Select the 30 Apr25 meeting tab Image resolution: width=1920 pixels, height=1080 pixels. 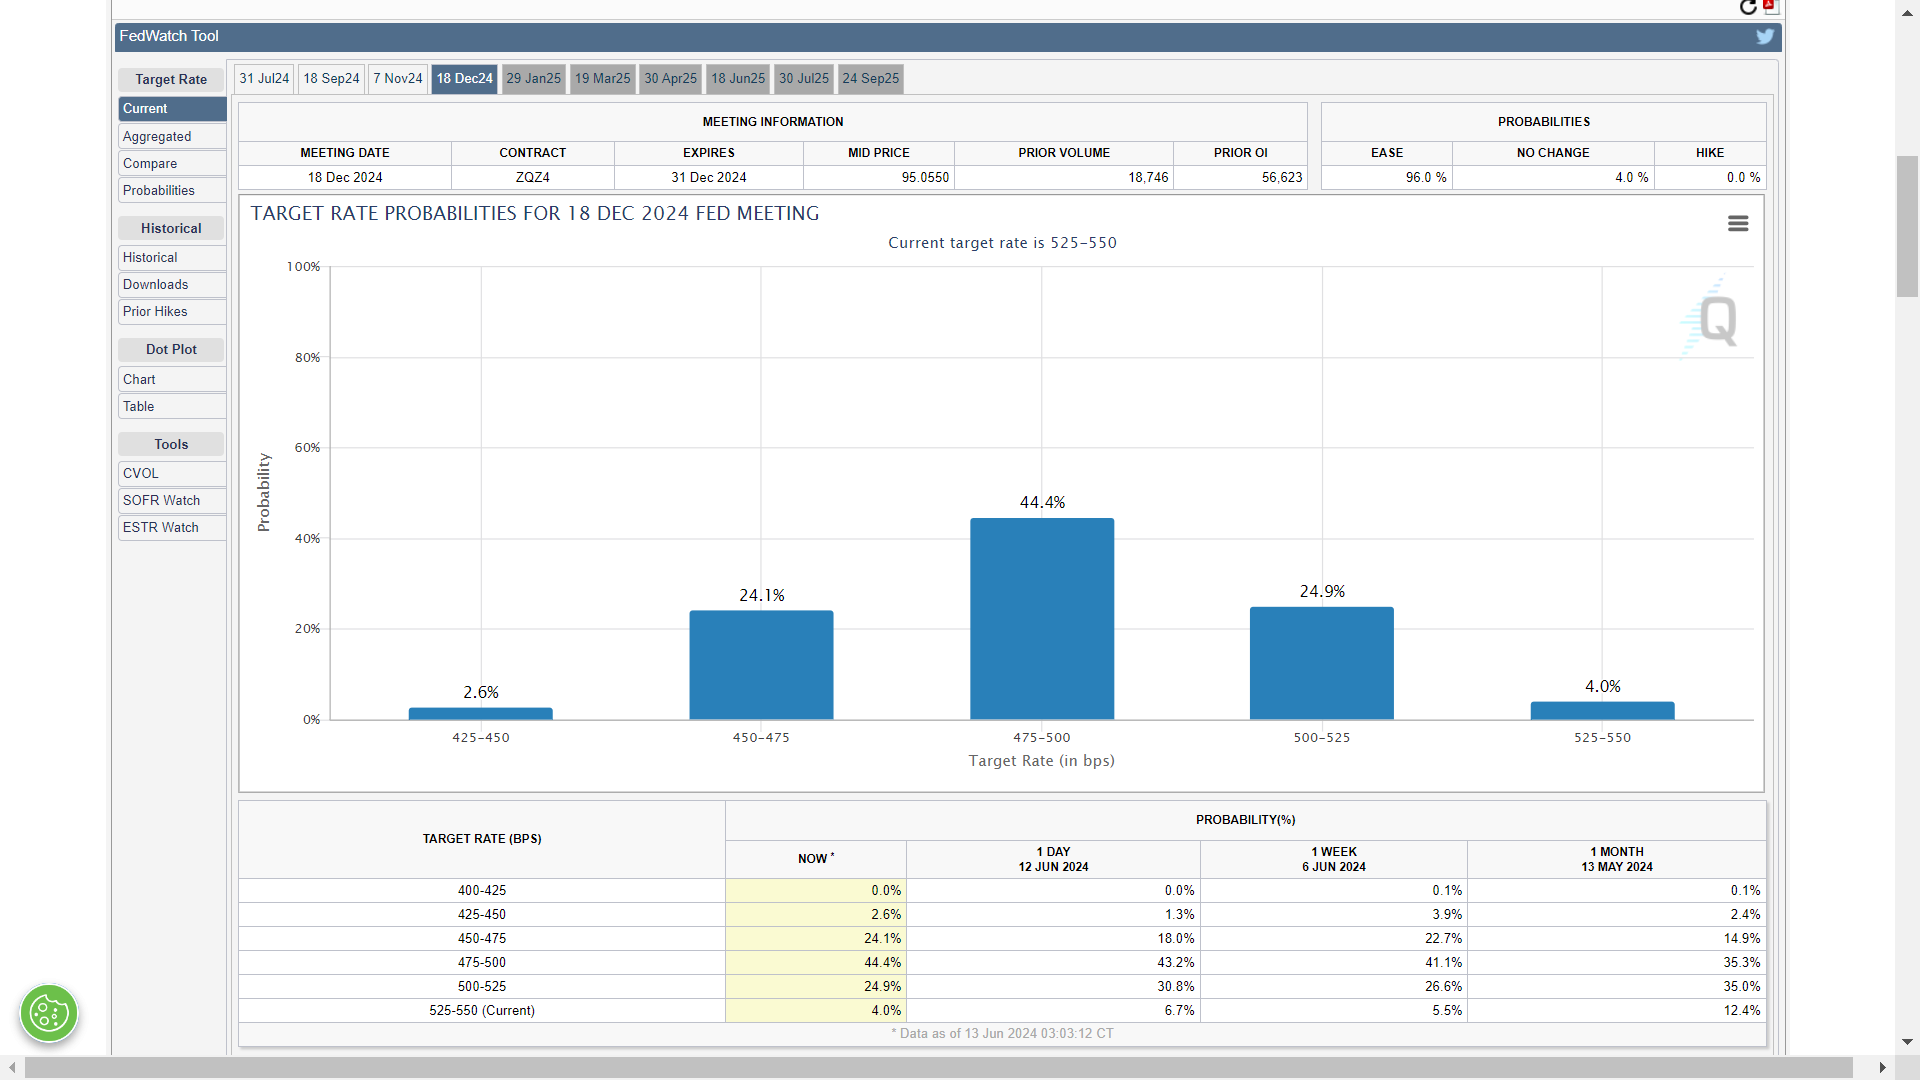click(671, 79)
